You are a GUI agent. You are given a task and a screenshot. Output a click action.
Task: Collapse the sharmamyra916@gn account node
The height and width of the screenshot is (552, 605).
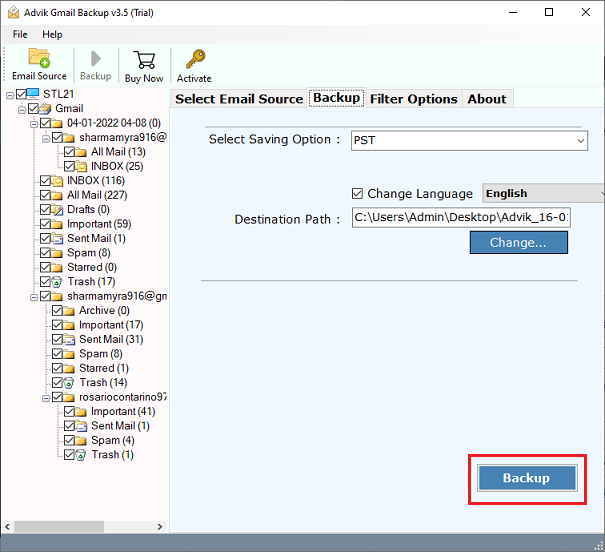point(34,297)
